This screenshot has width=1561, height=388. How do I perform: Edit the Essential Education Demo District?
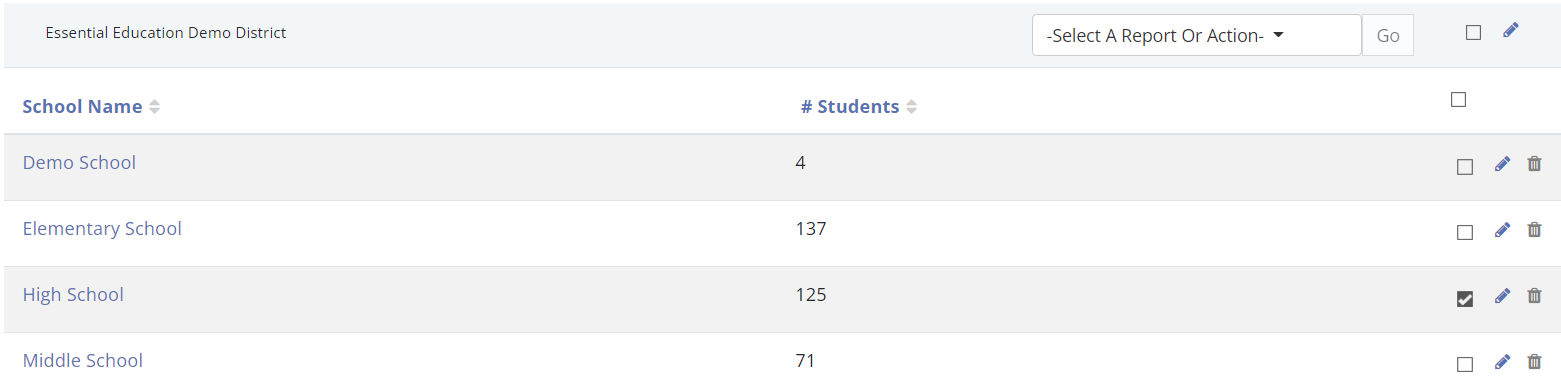[x=1510, y=31]
